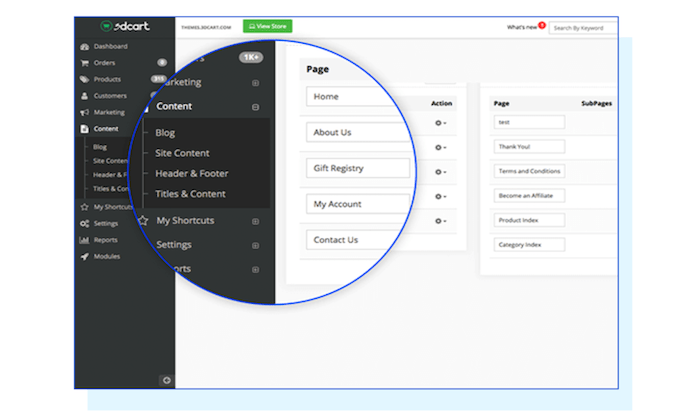Click the 1K+ badge in magnified menu
The width and height of the screenshot is (700, 420).
[x=251, y=57]
